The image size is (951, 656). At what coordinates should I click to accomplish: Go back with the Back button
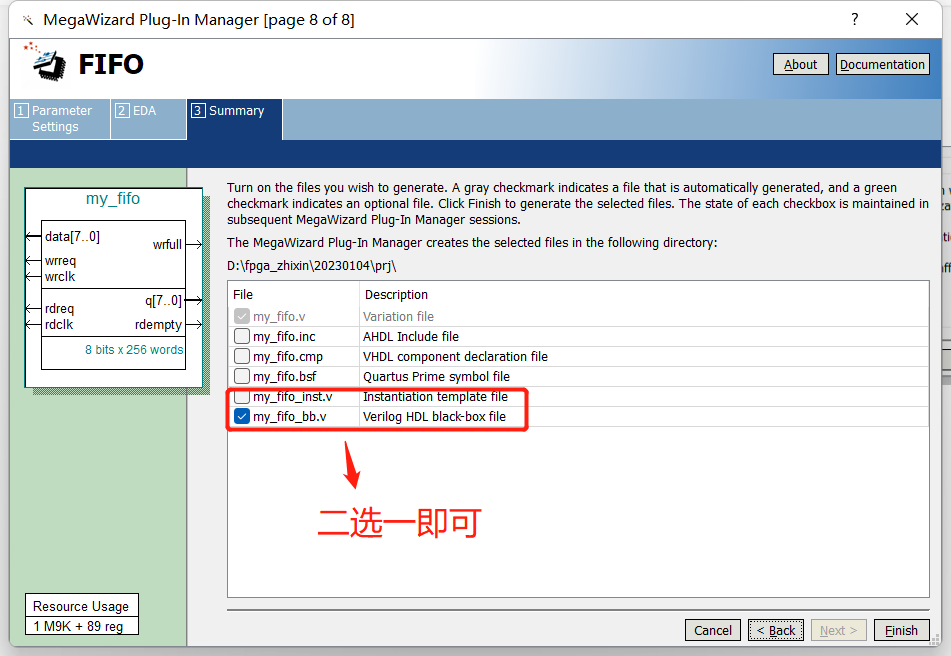pos(775,630)
